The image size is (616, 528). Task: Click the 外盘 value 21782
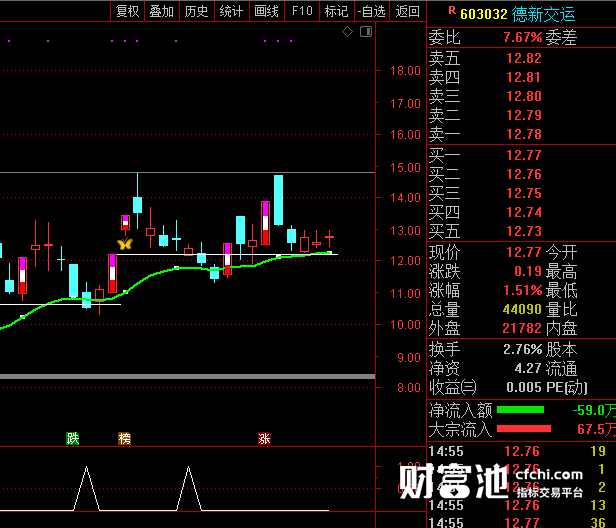point(522,328)
